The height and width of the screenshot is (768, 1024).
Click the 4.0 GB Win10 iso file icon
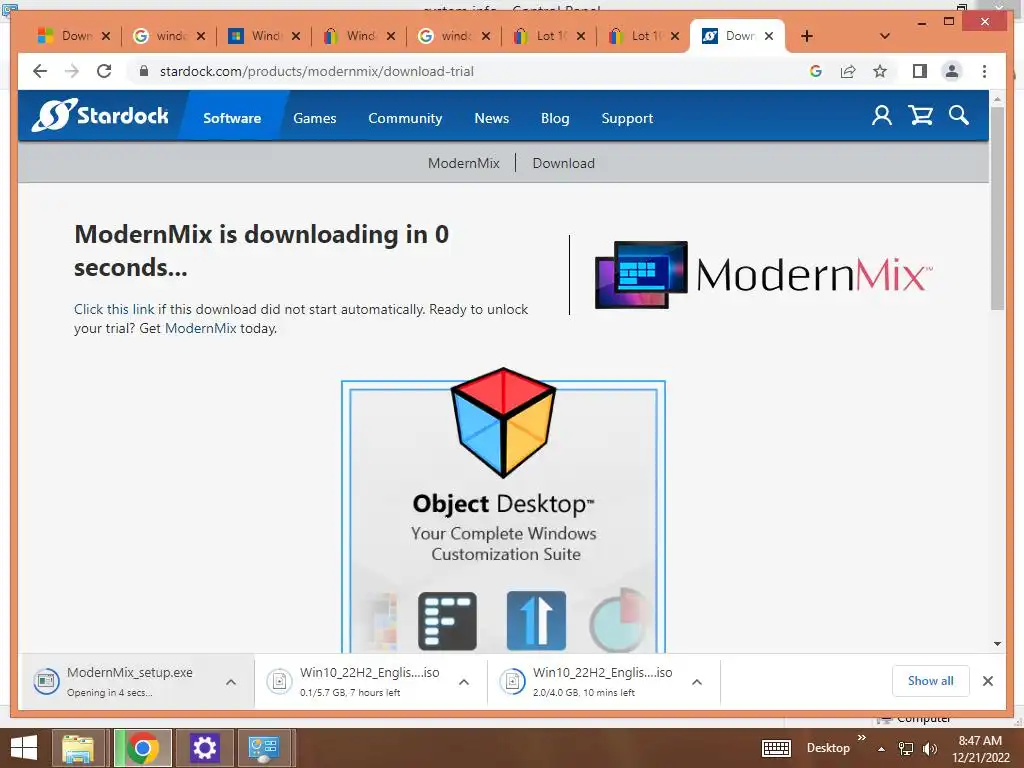tap(513, 681)
